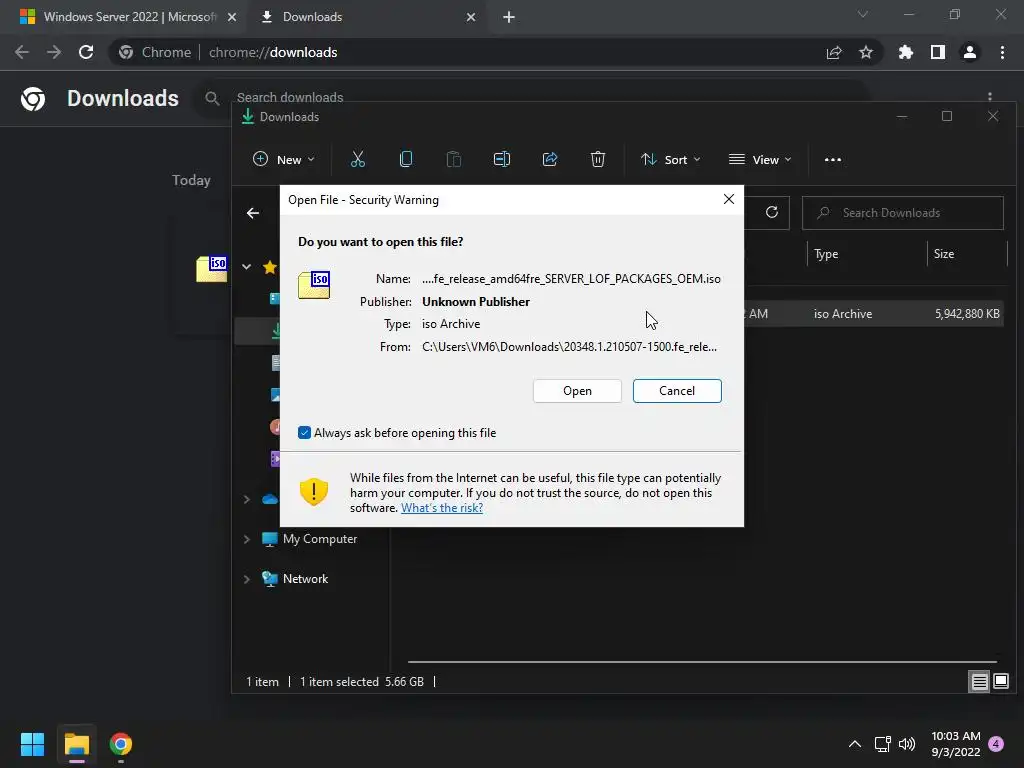Open Chrome's three-dot menu
1024x768 pixels.
[1002, 52]
